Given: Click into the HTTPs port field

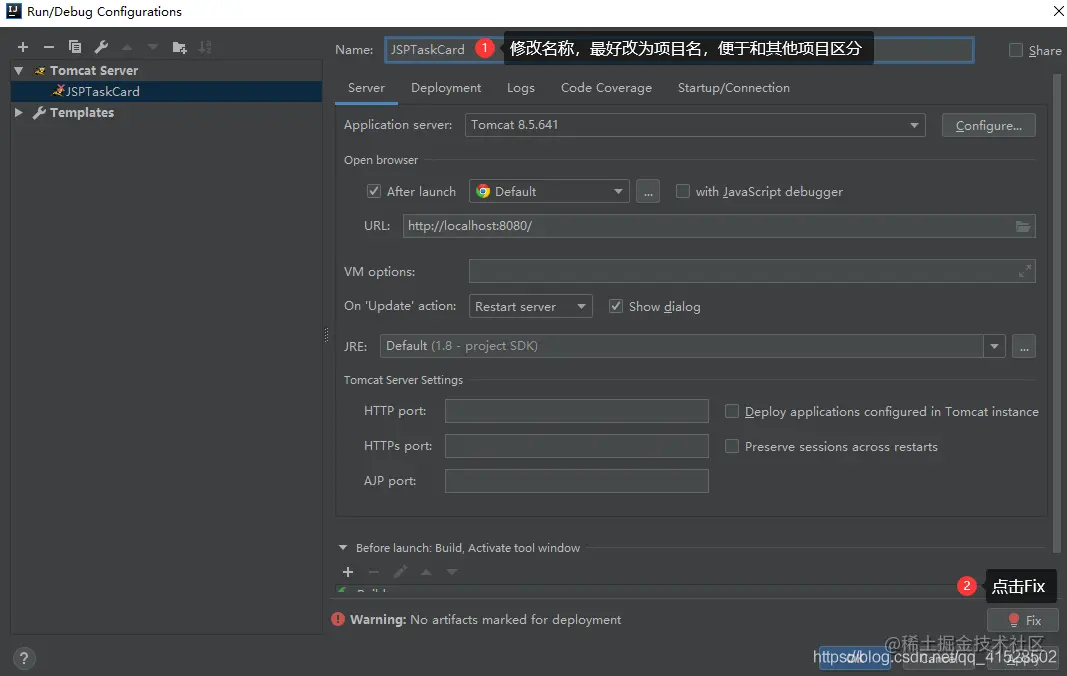Looking at the screenshot, I should coord(576,446).
